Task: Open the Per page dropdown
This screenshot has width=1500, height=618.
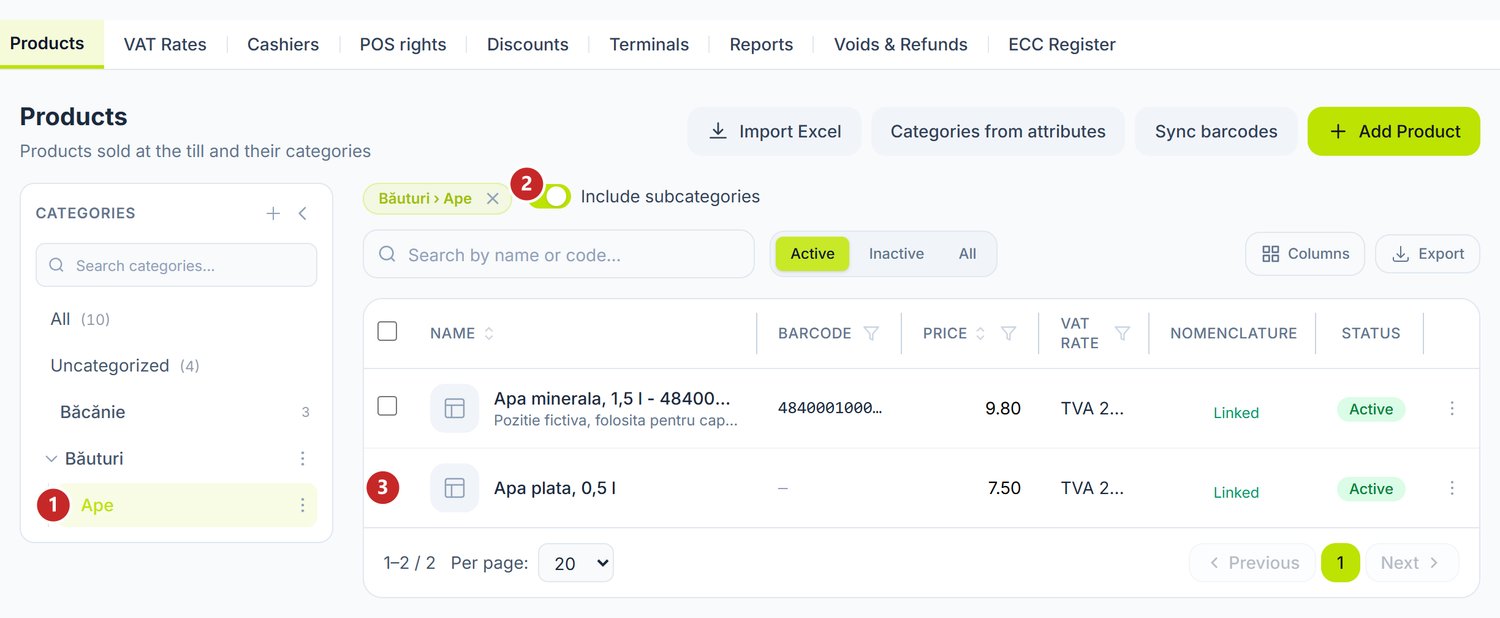Action: click(x=576, y=563)
